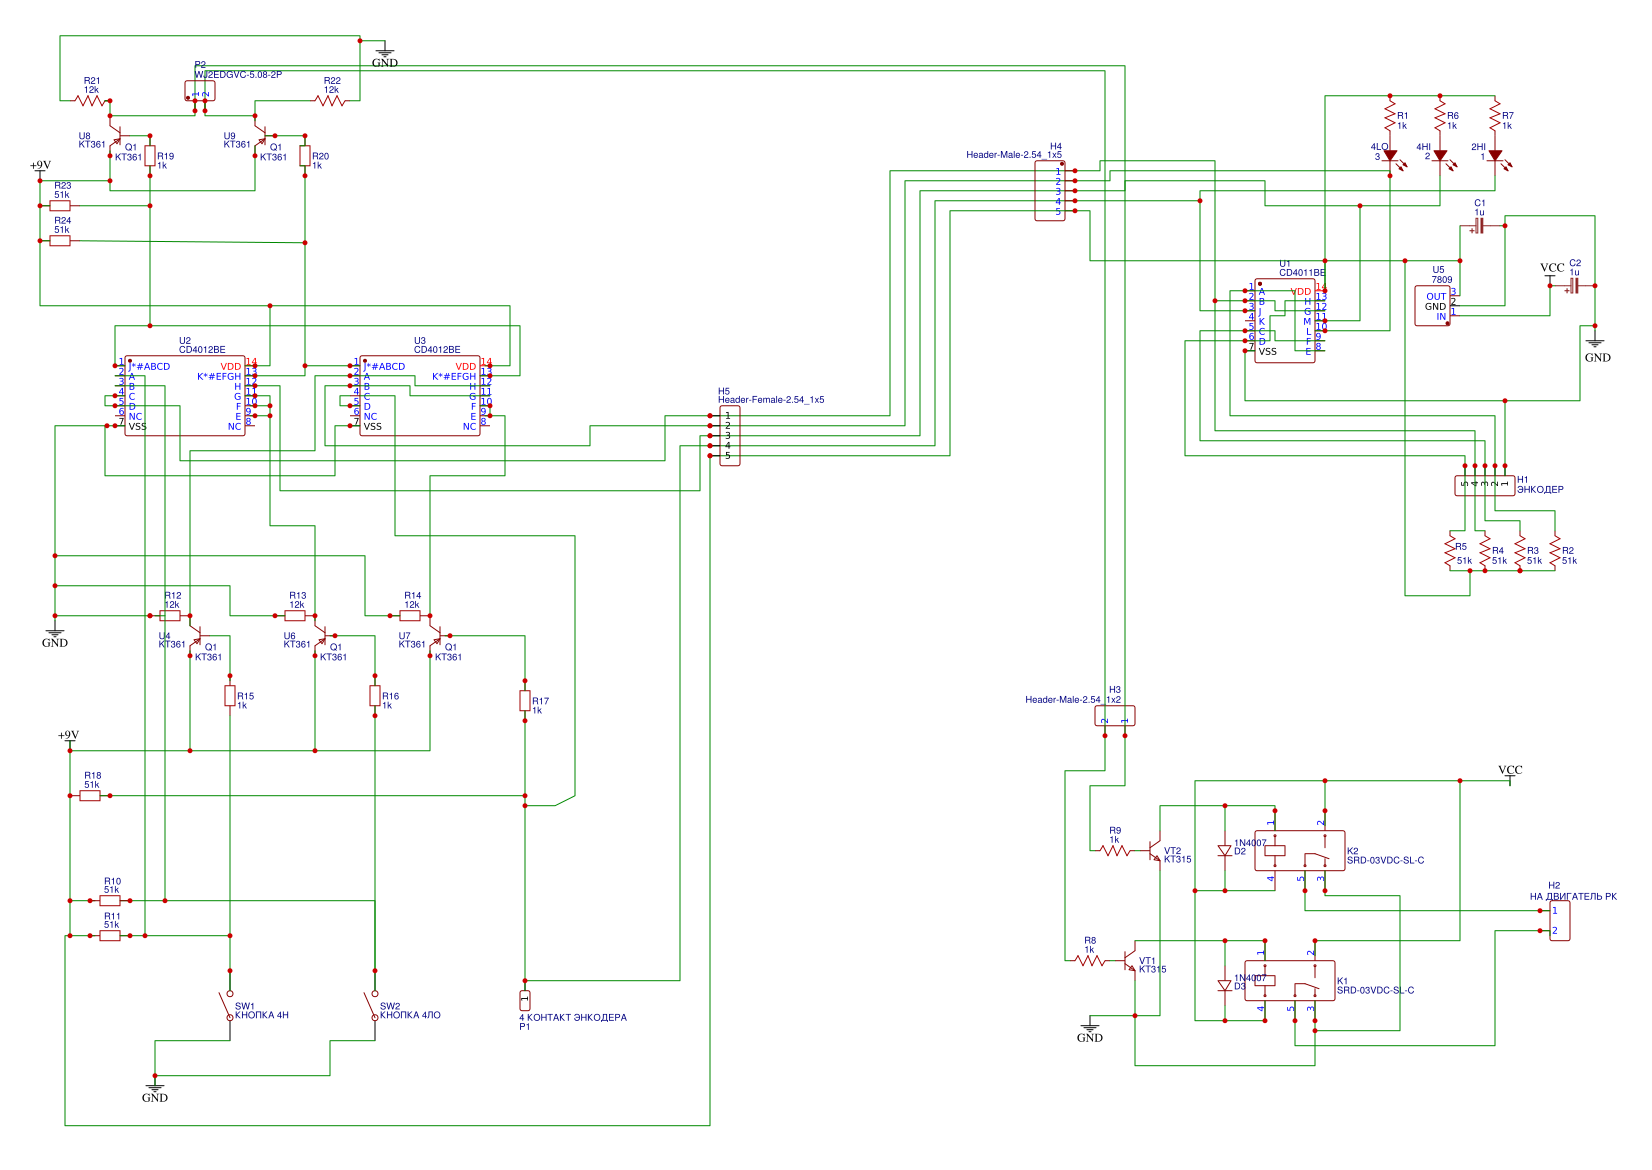Click the VT1 KT315 transistor symbol
Viewport: 1652px width, 1170px height.
(x=1130, y=963)
